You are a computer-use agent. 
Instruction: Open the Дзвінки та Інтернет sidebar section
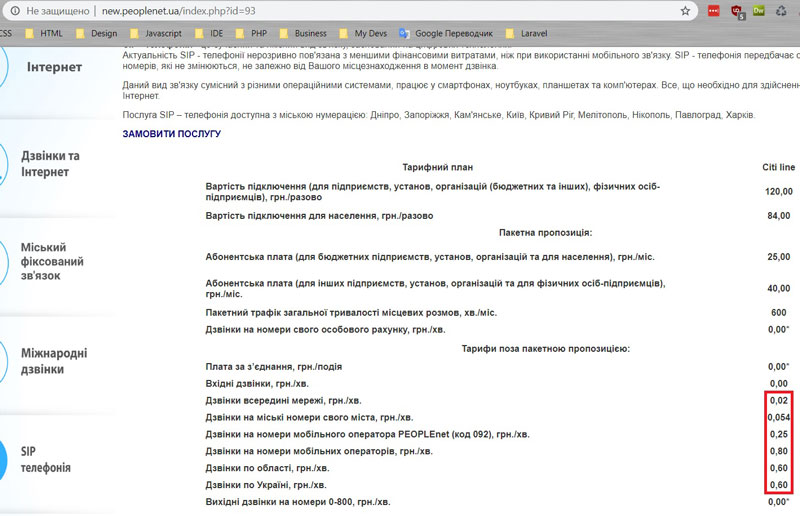coord(50,164)
